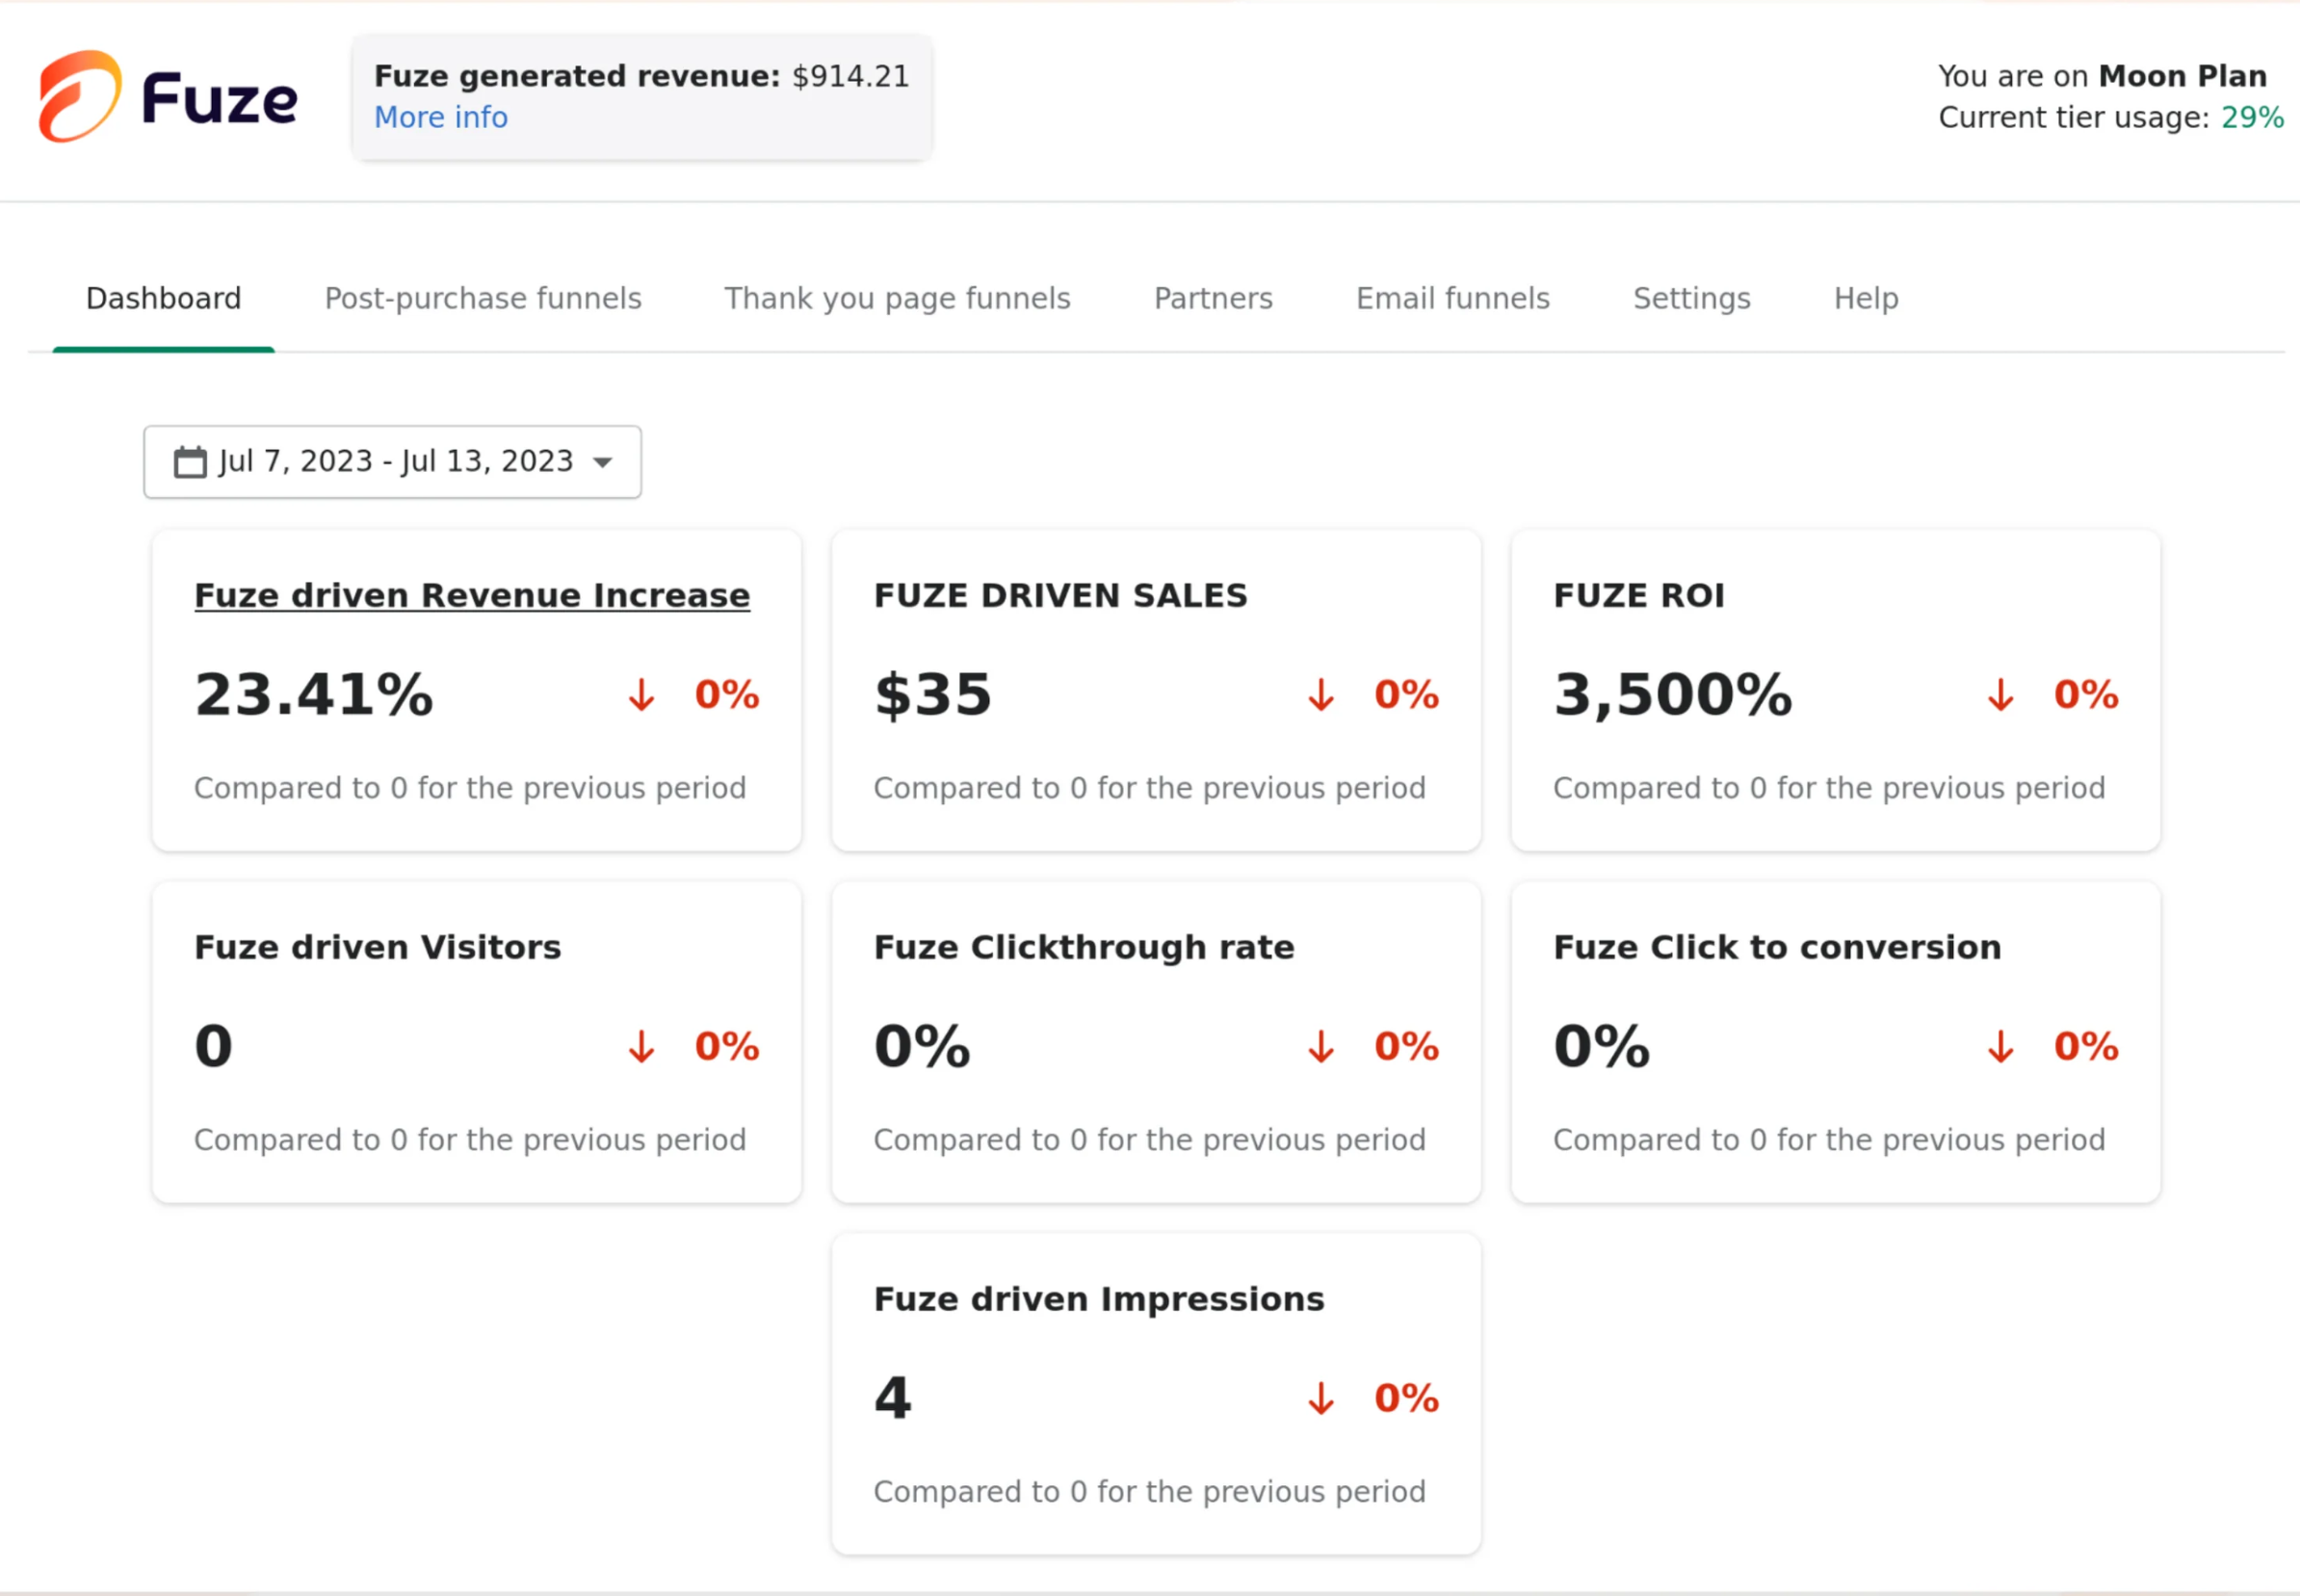Click the More info link
This screenshot has height=1596, width=2300.
tap(441, 117)
